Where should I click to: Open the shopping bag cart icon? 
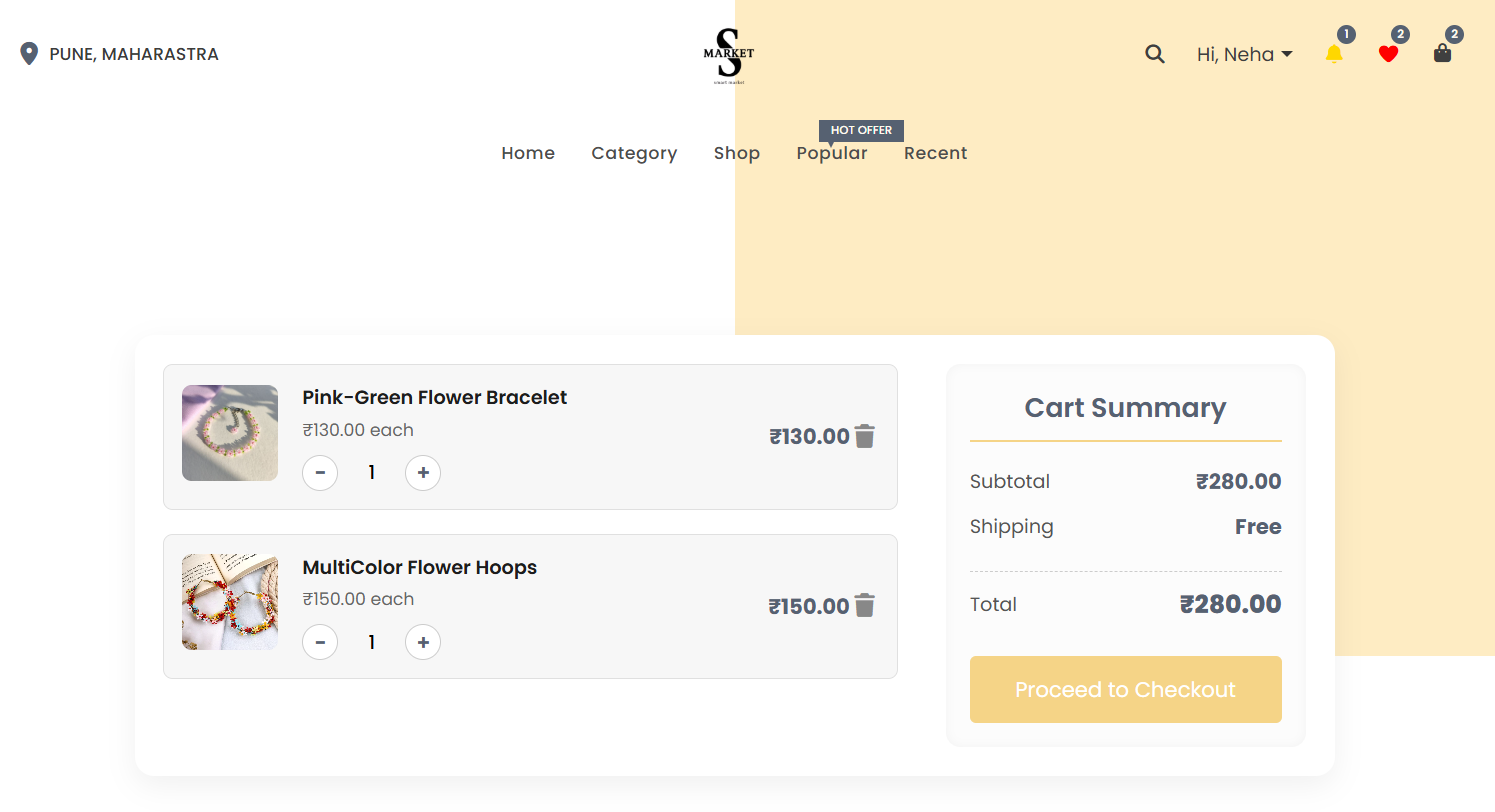(x=1442, y=53)
